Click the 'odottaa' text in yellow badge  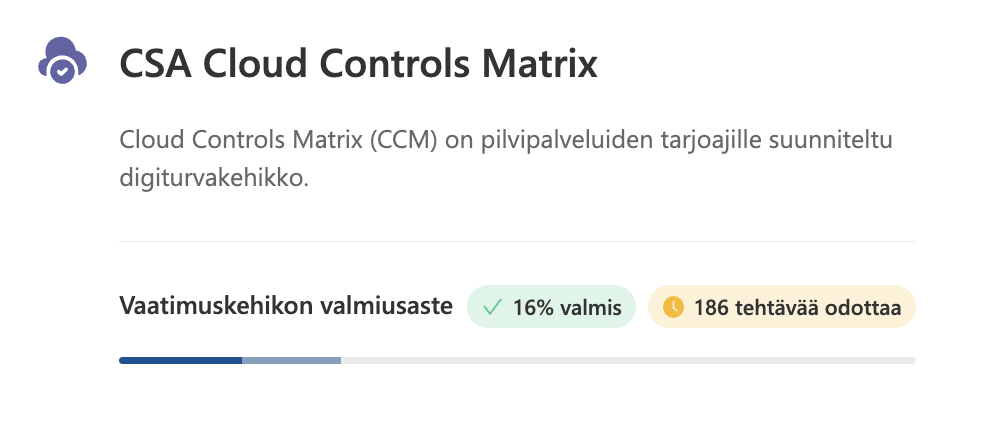[868, 308]
